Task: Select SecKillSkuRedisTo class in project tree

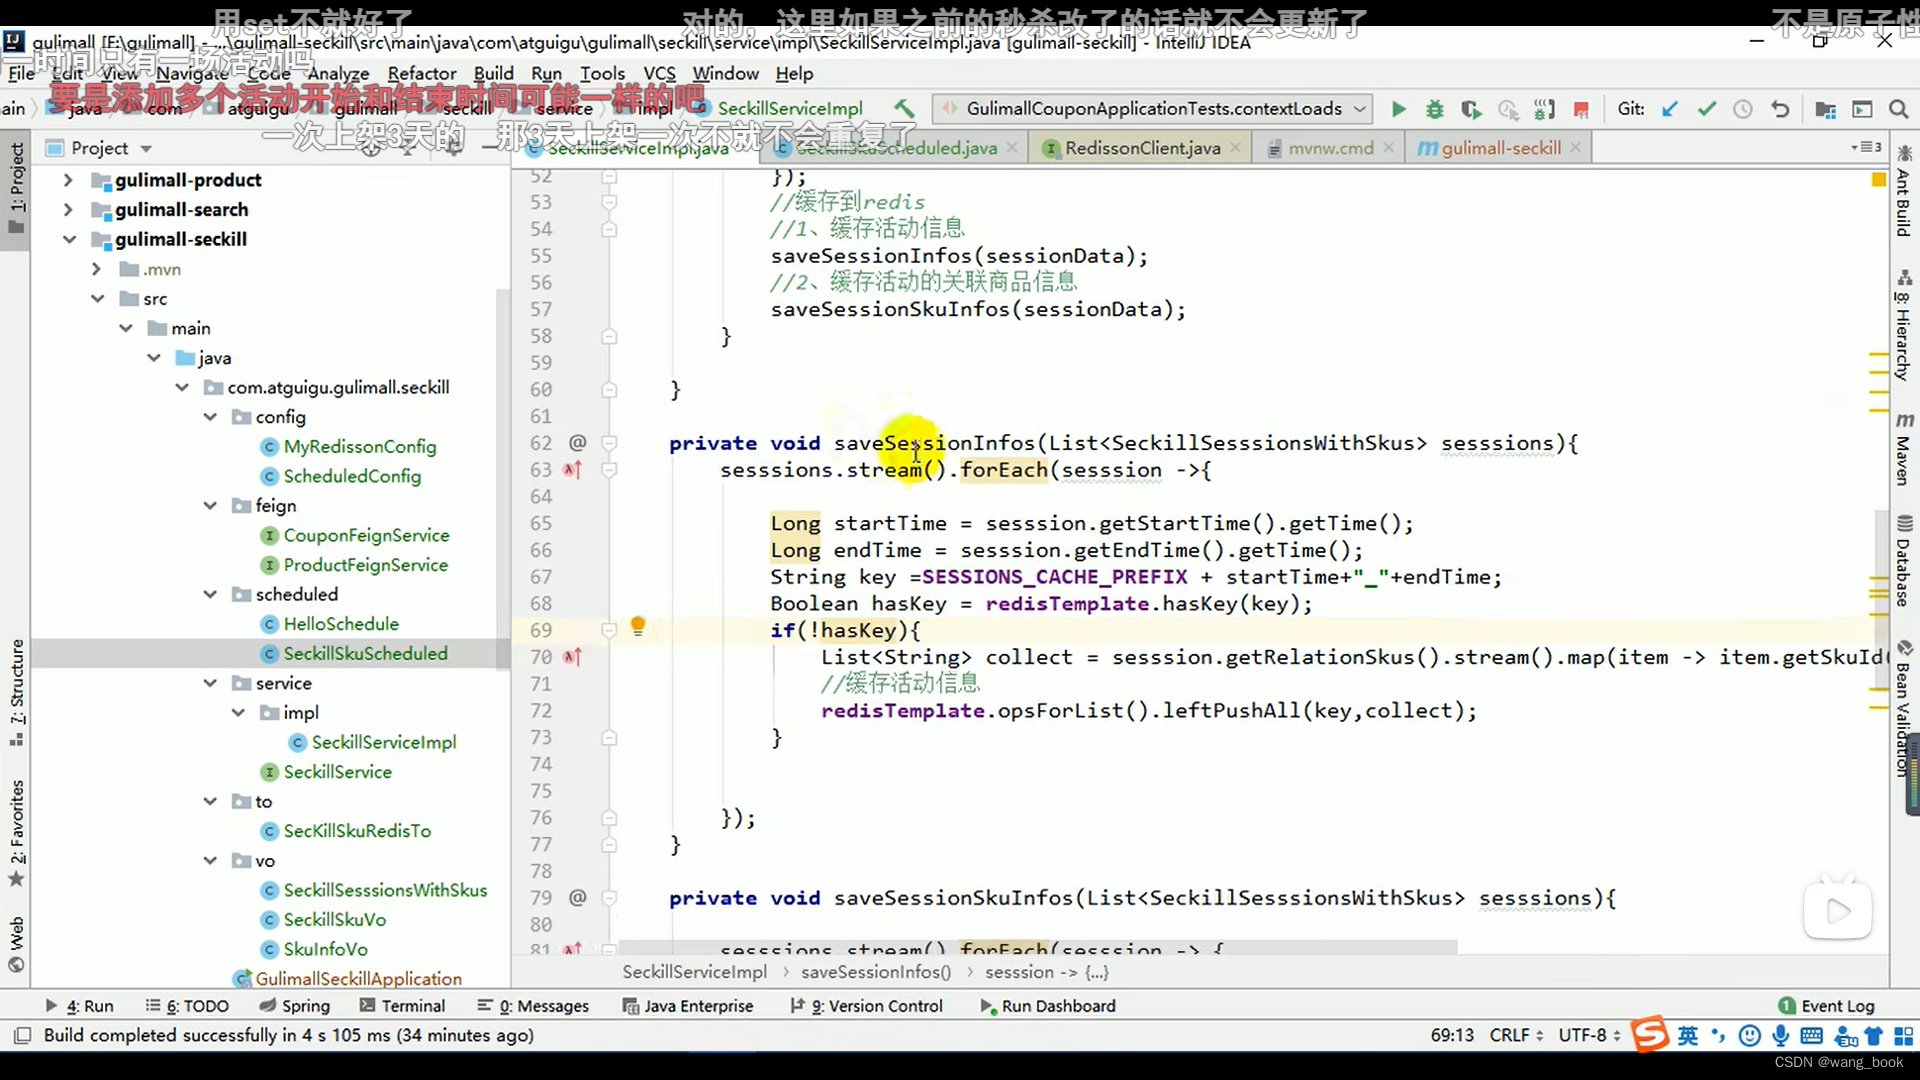Action: [356, 831]
